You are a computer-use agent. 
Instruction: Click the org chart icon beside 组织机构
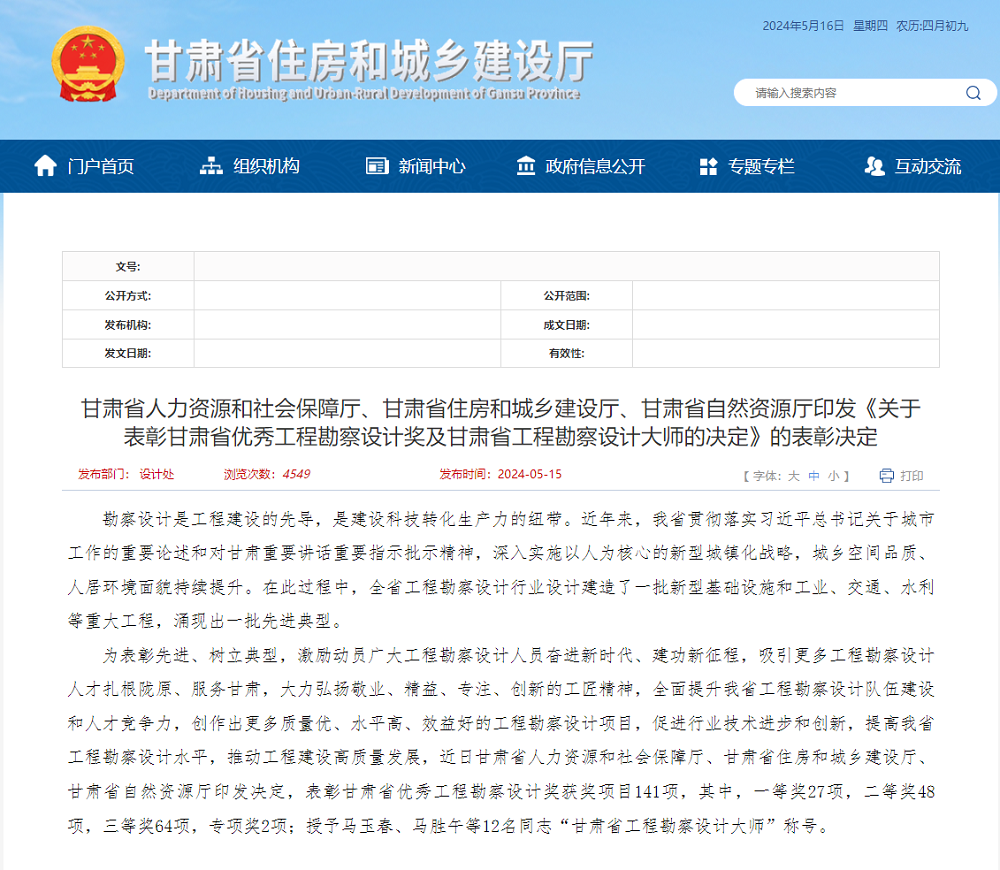(211, 166)
